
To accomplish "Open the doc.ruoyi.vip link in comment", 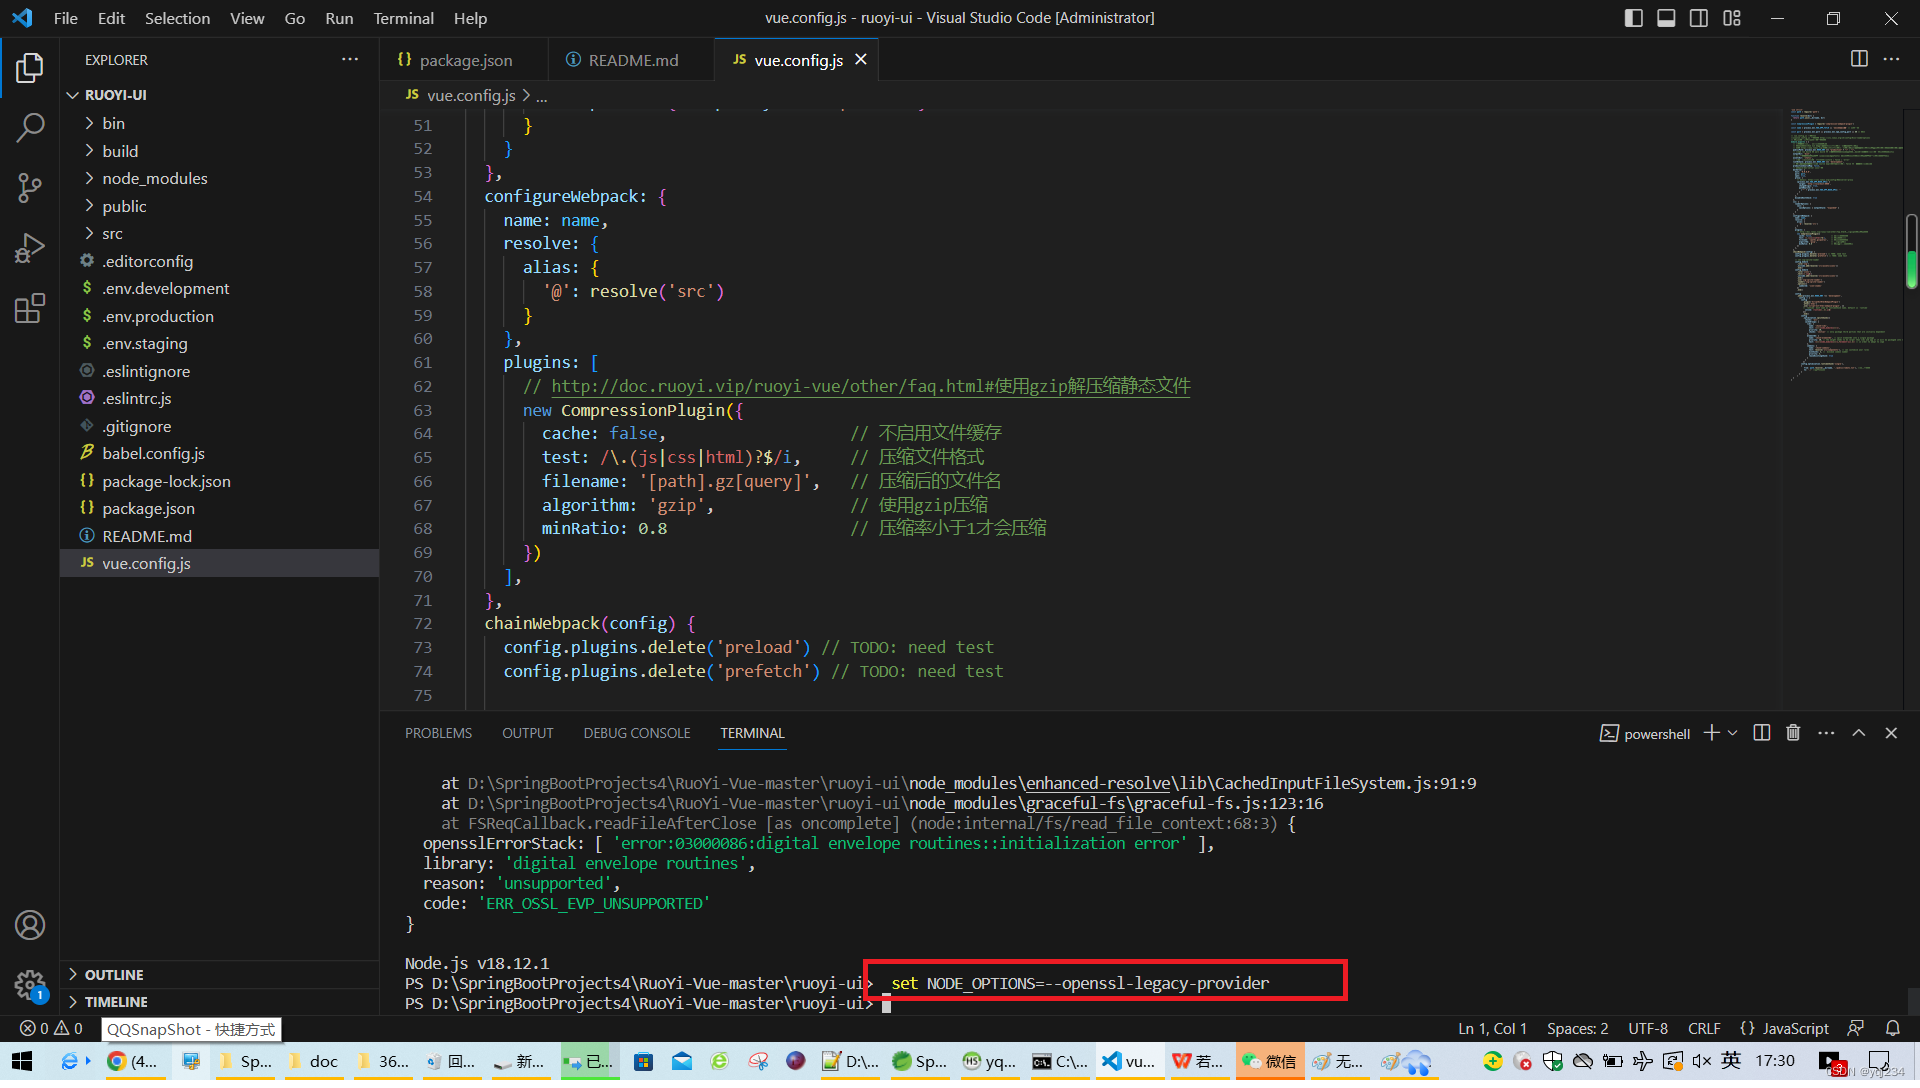I will pos(871,386).
